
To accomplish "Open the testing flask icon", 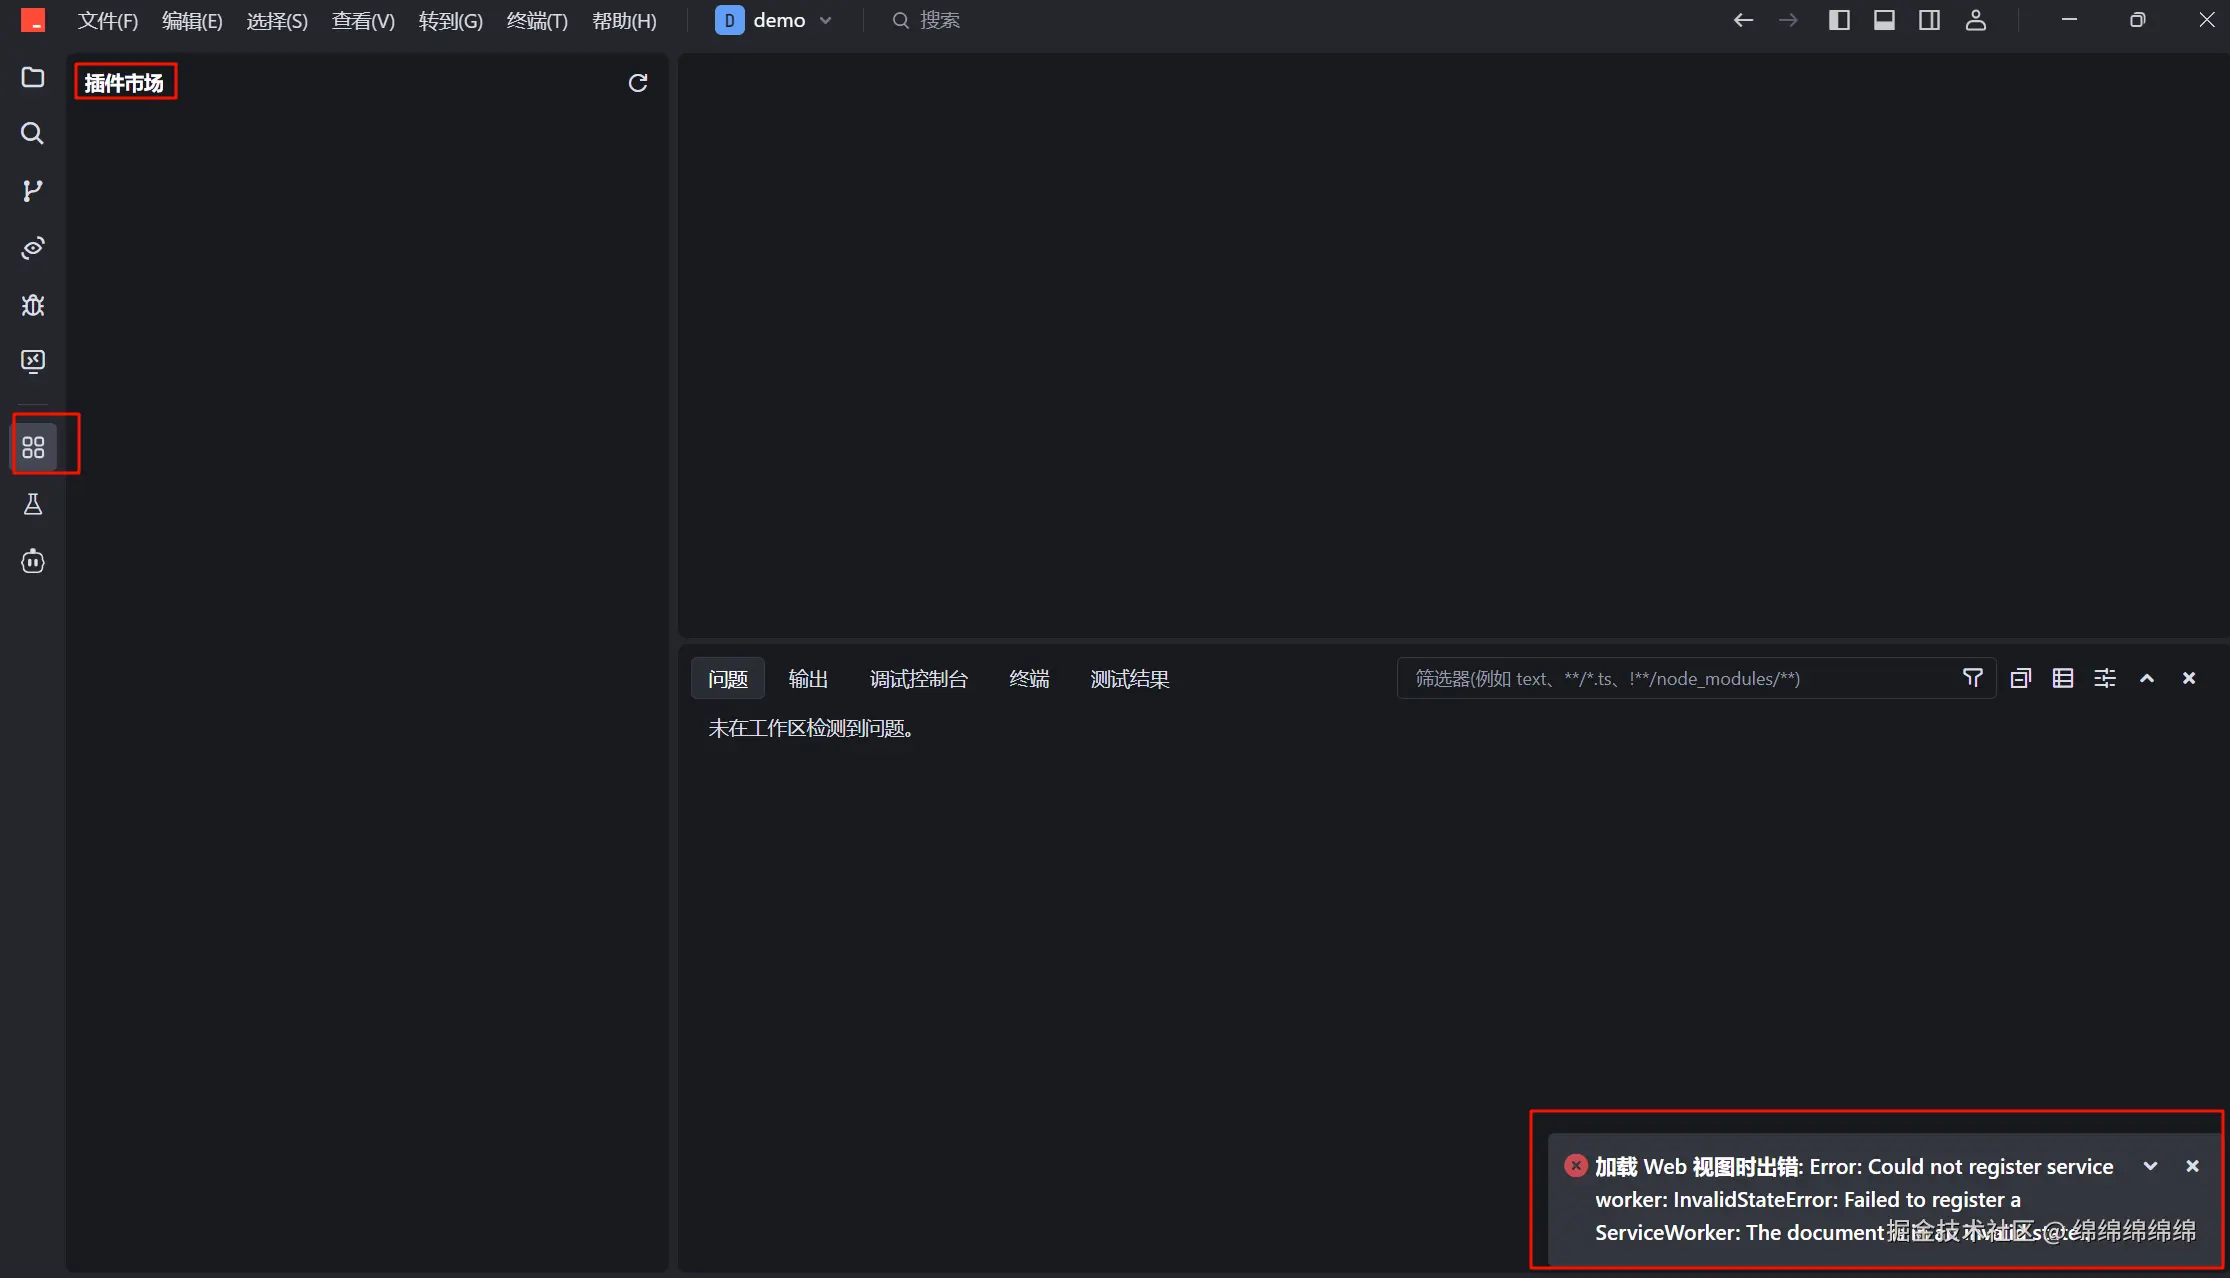I will pyautogui.click(x=33, y=504).
